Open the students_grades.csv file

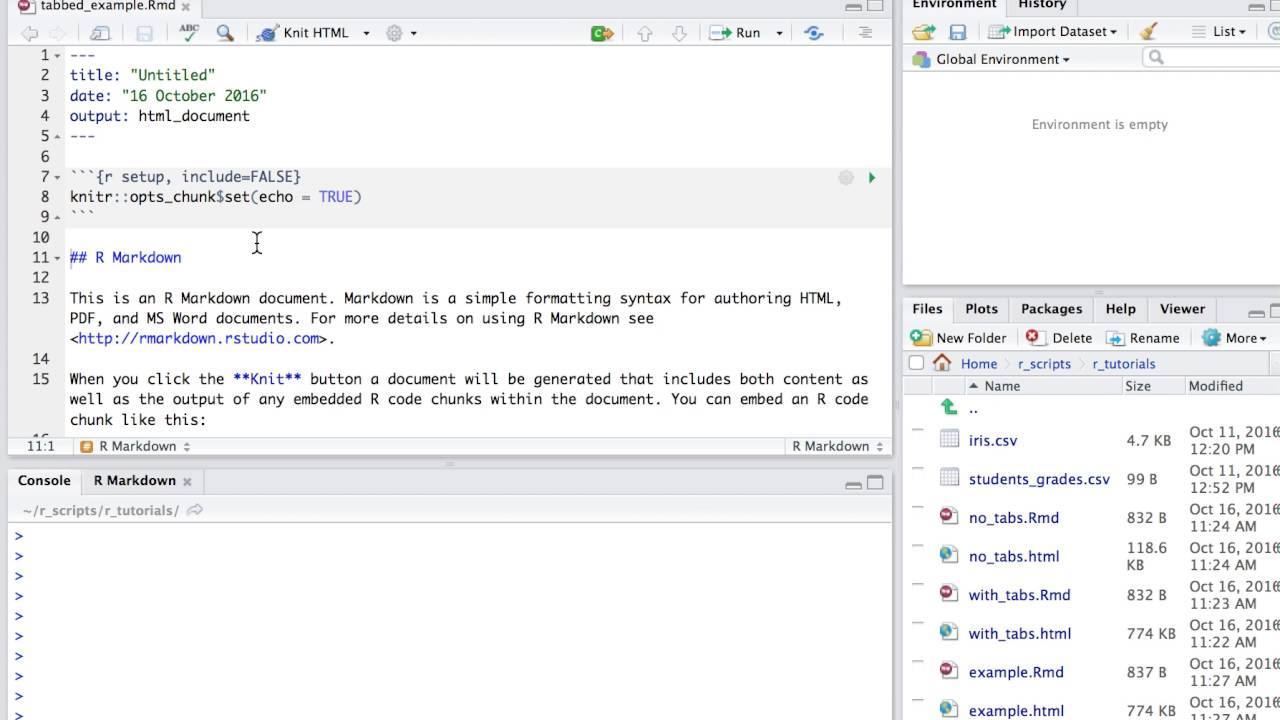[x=1039, y=479]
